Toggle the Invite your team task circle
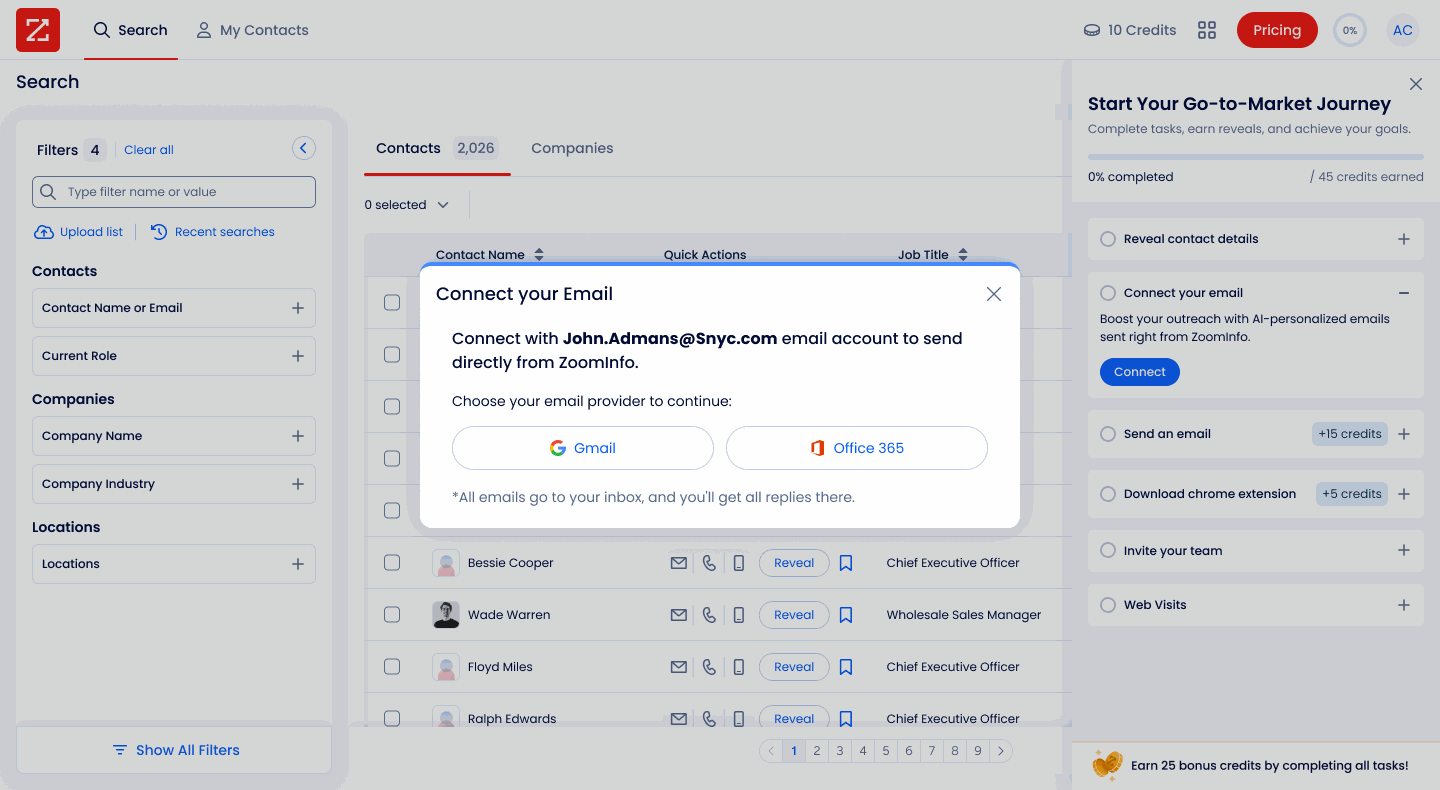This screenshot has width=1440, height=790. [1108, 551]
